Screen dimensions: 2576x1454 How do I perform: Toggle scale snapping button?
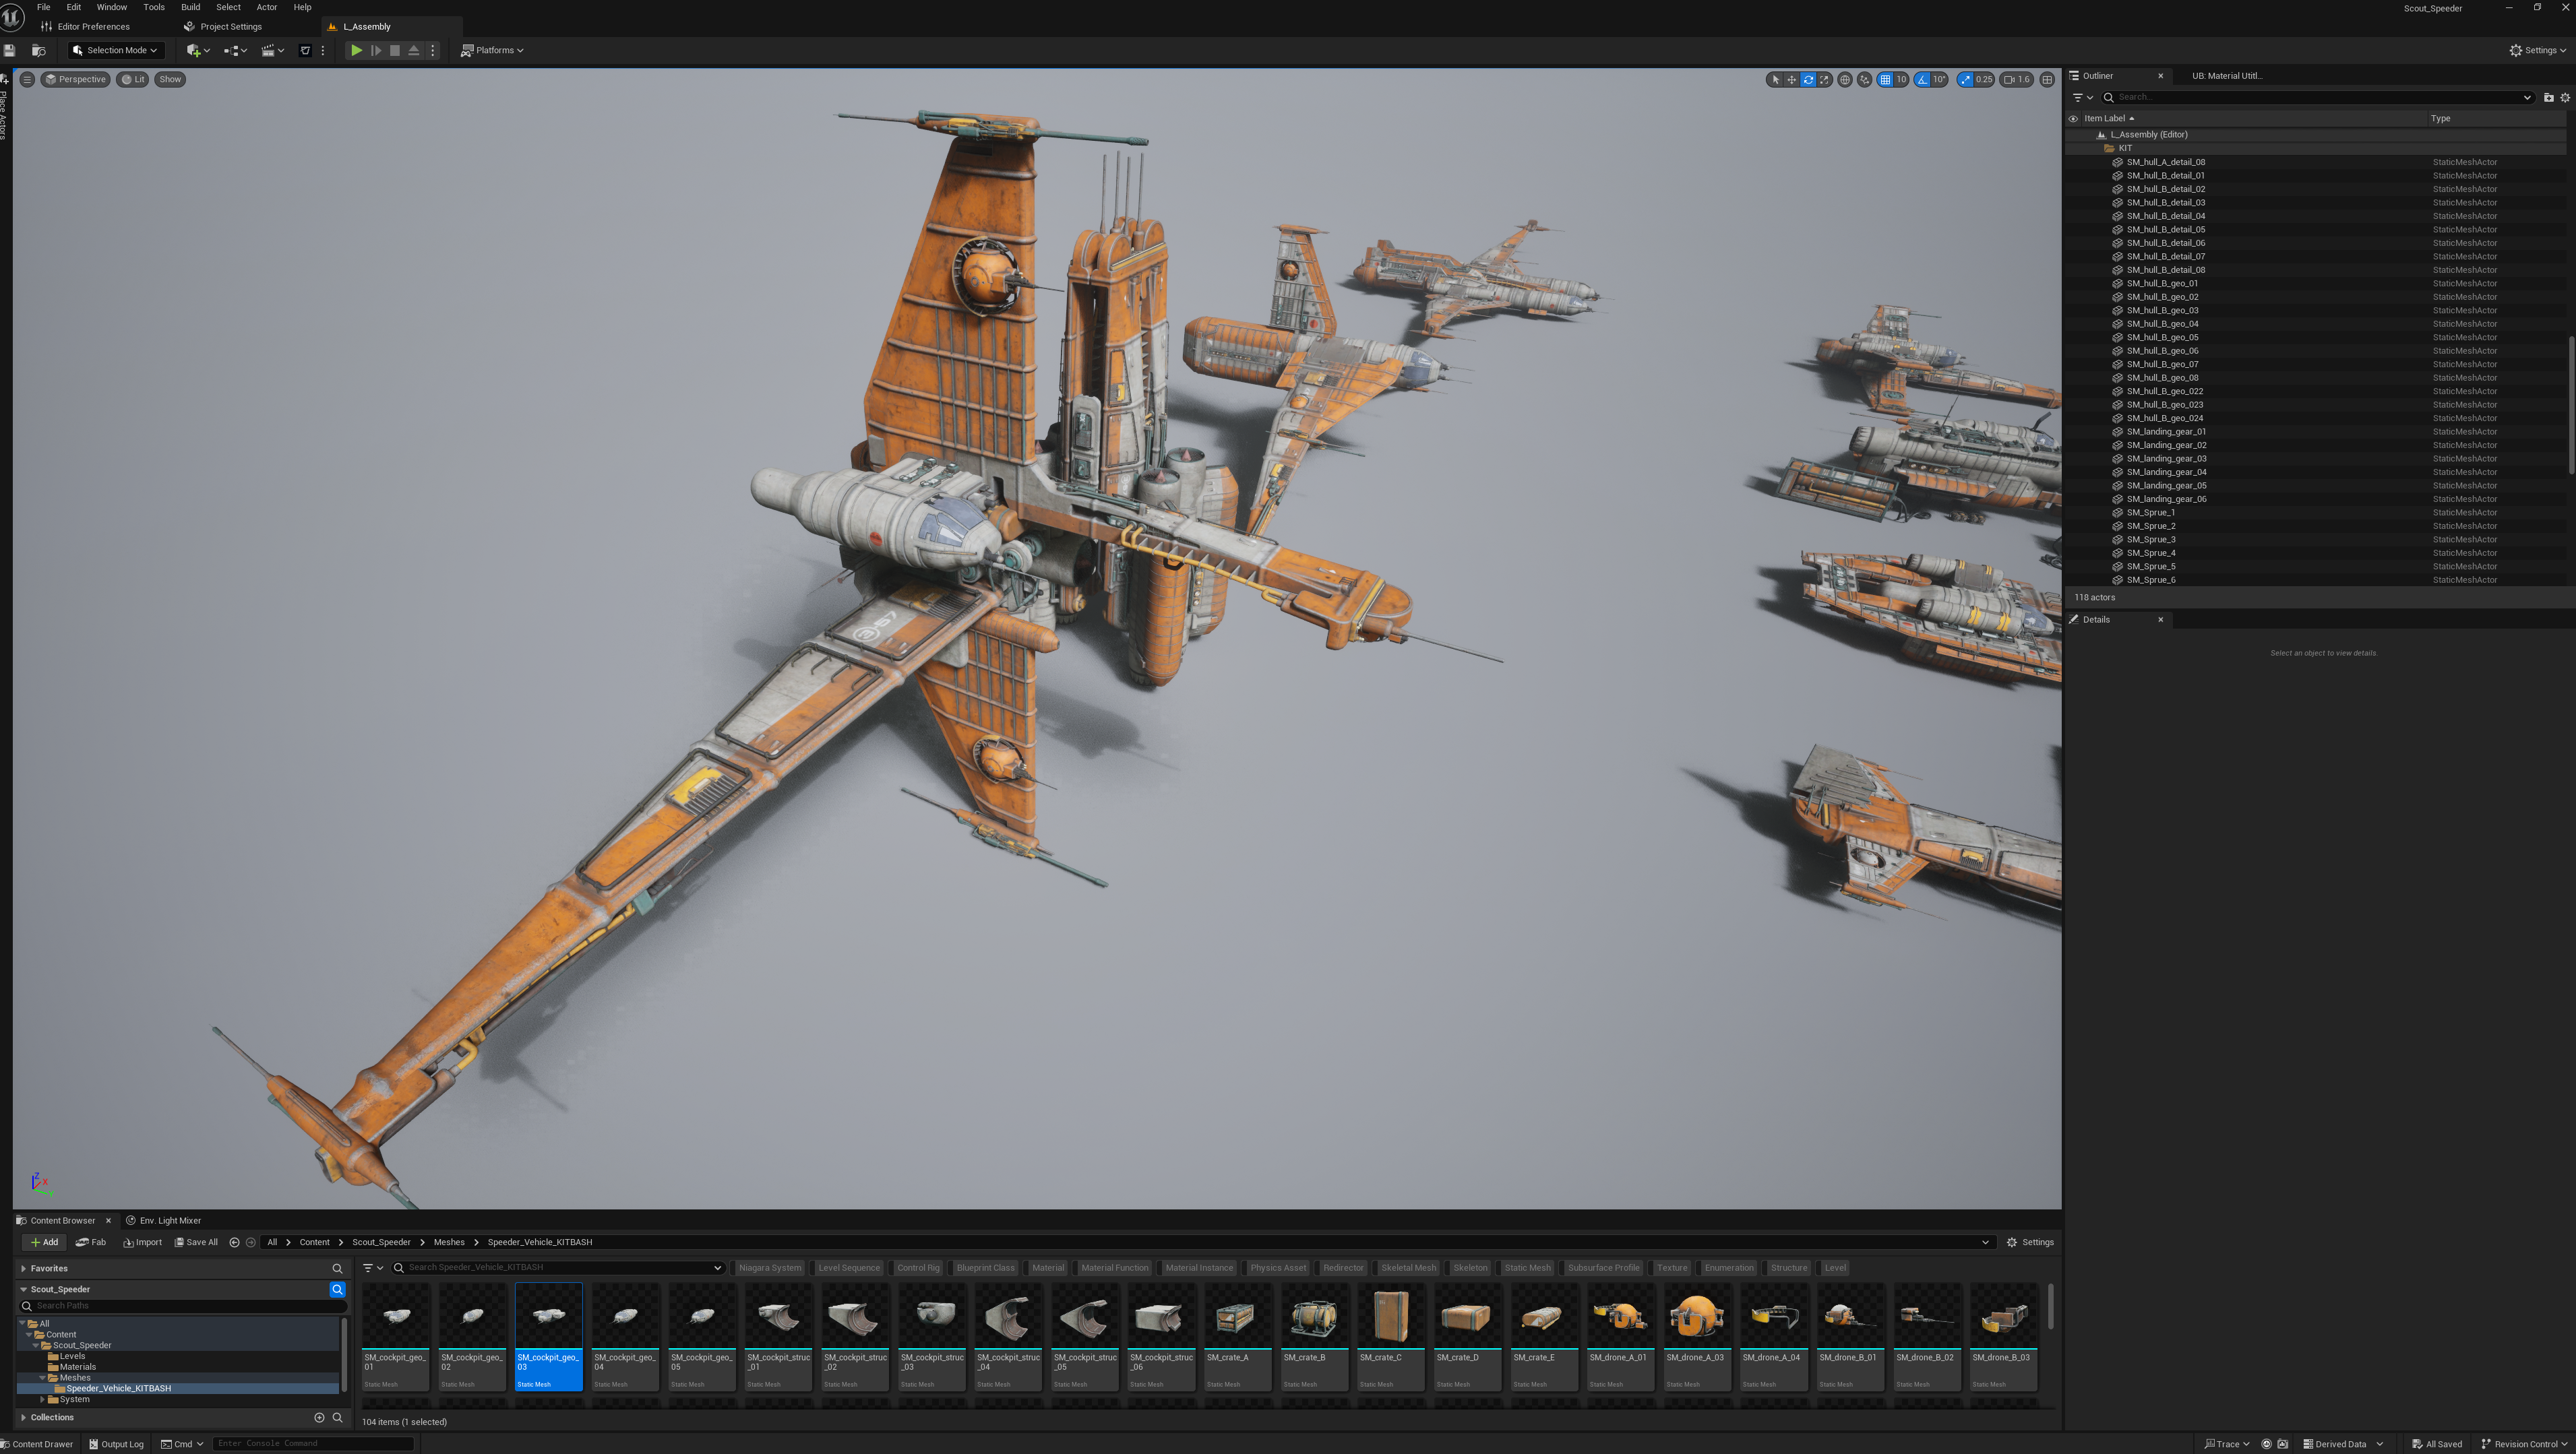[x=1966, y=80]
